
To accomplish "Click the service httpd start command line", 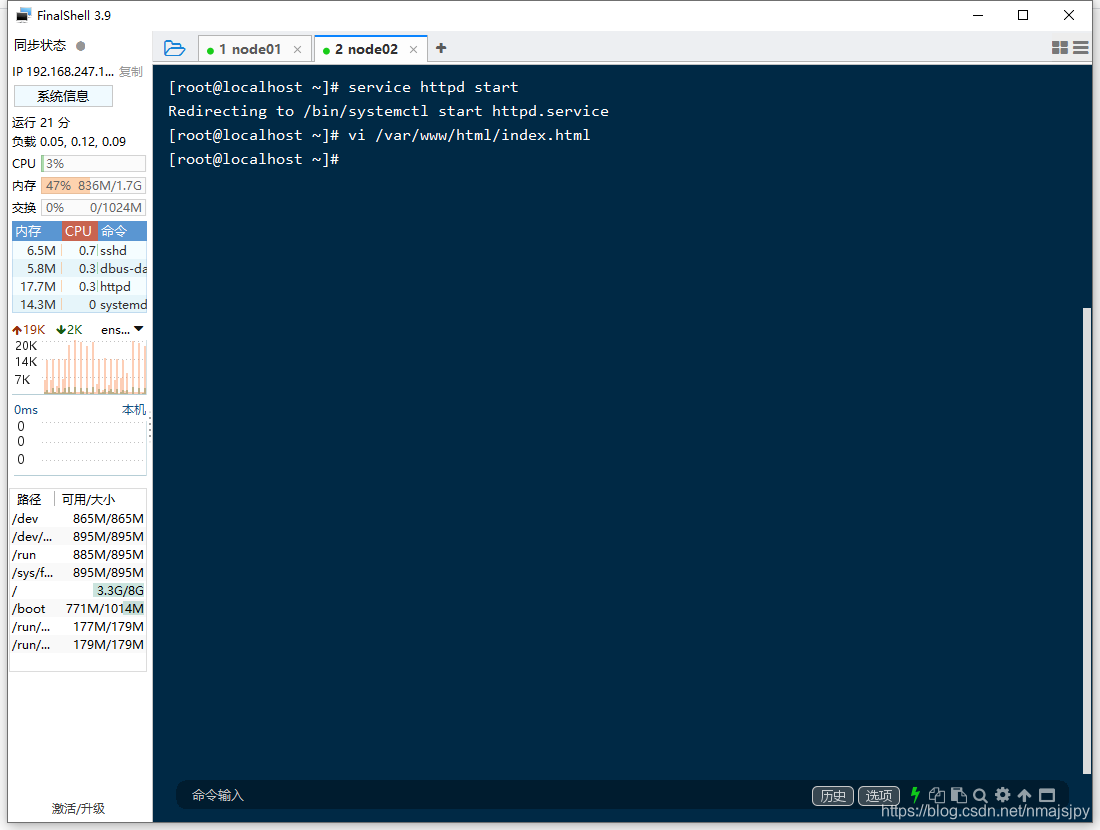I will click(343, 88).
